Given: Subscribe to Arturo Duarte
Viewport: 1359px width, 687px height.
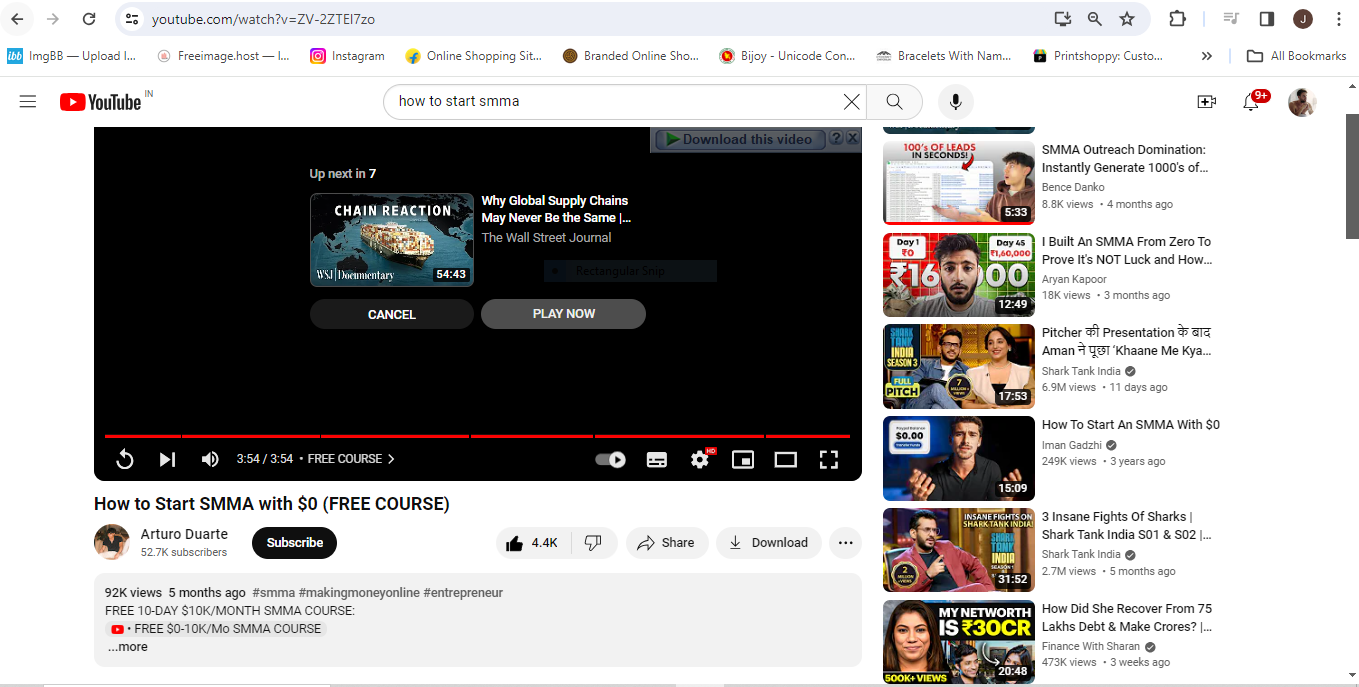Looking at the screenshot, I should pos(294,542).
